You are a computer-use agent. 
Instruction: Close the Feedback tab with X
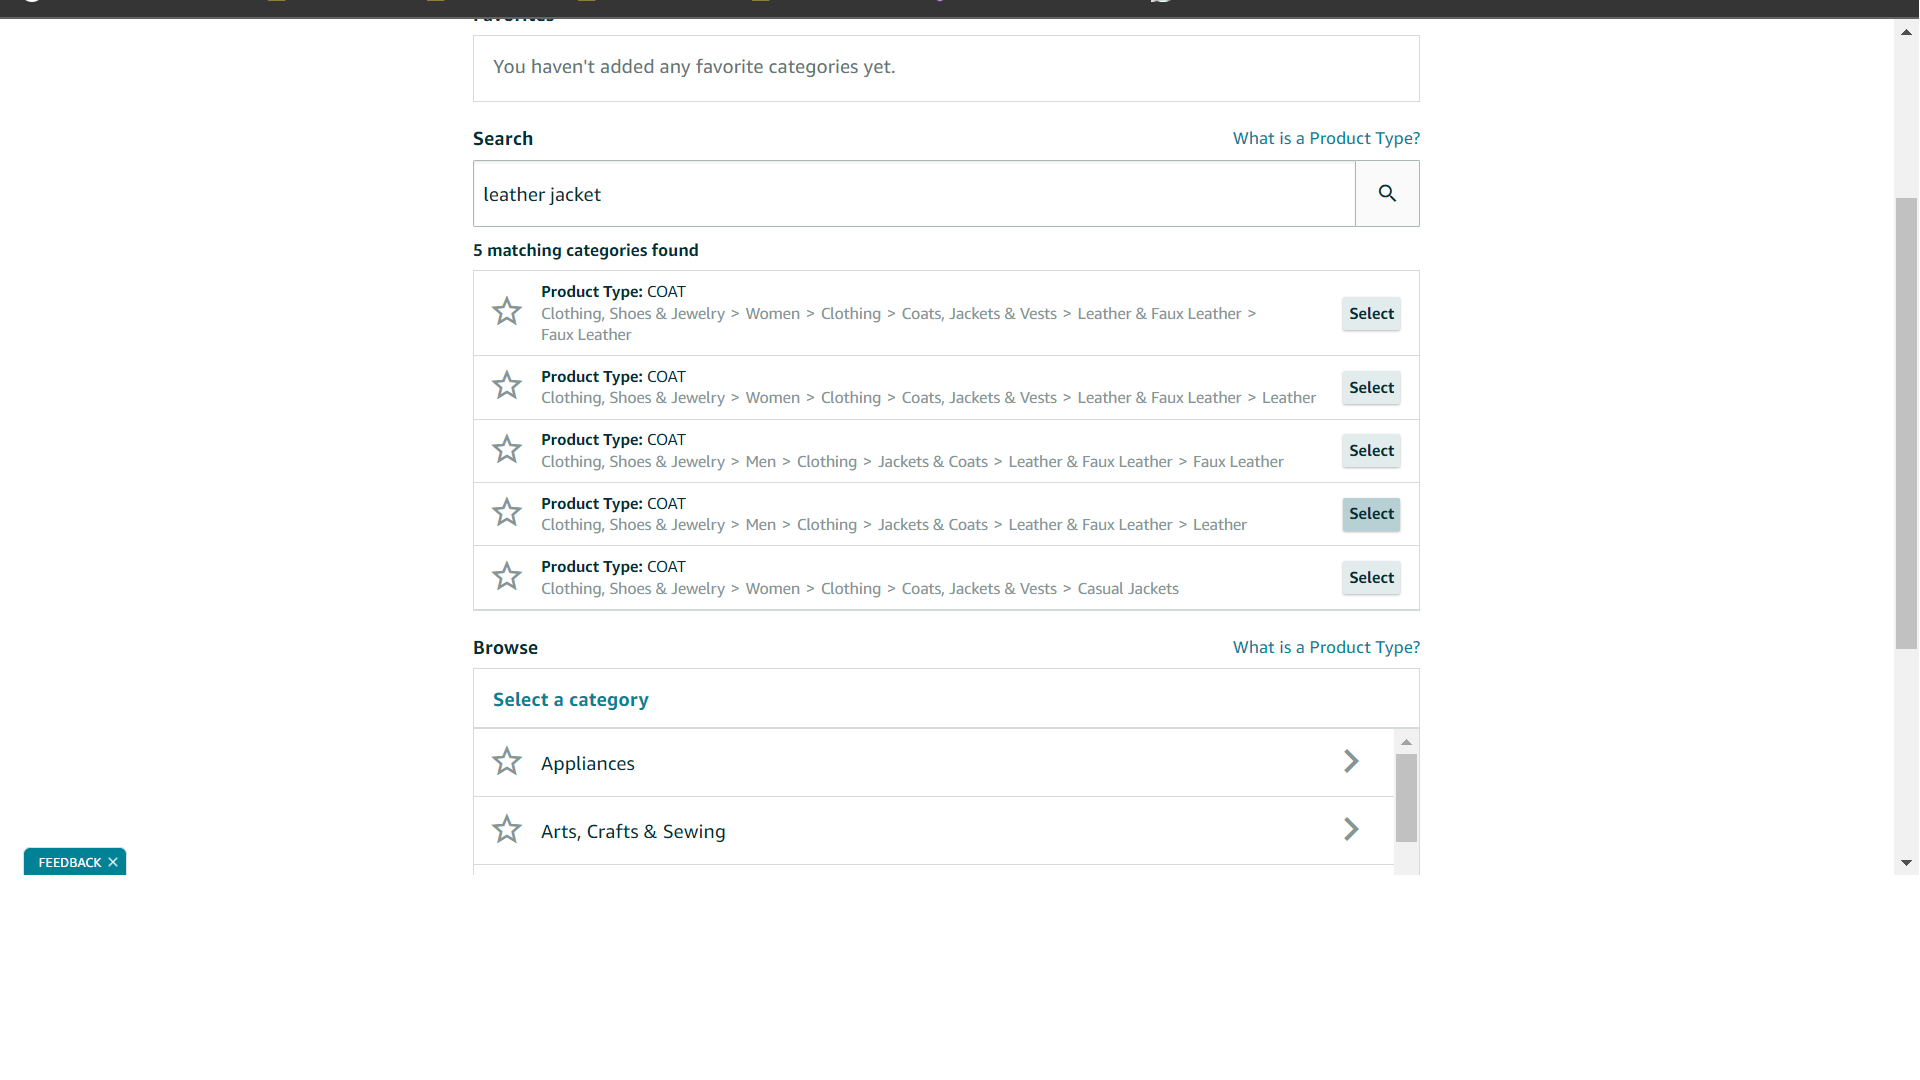click(113, 862)
